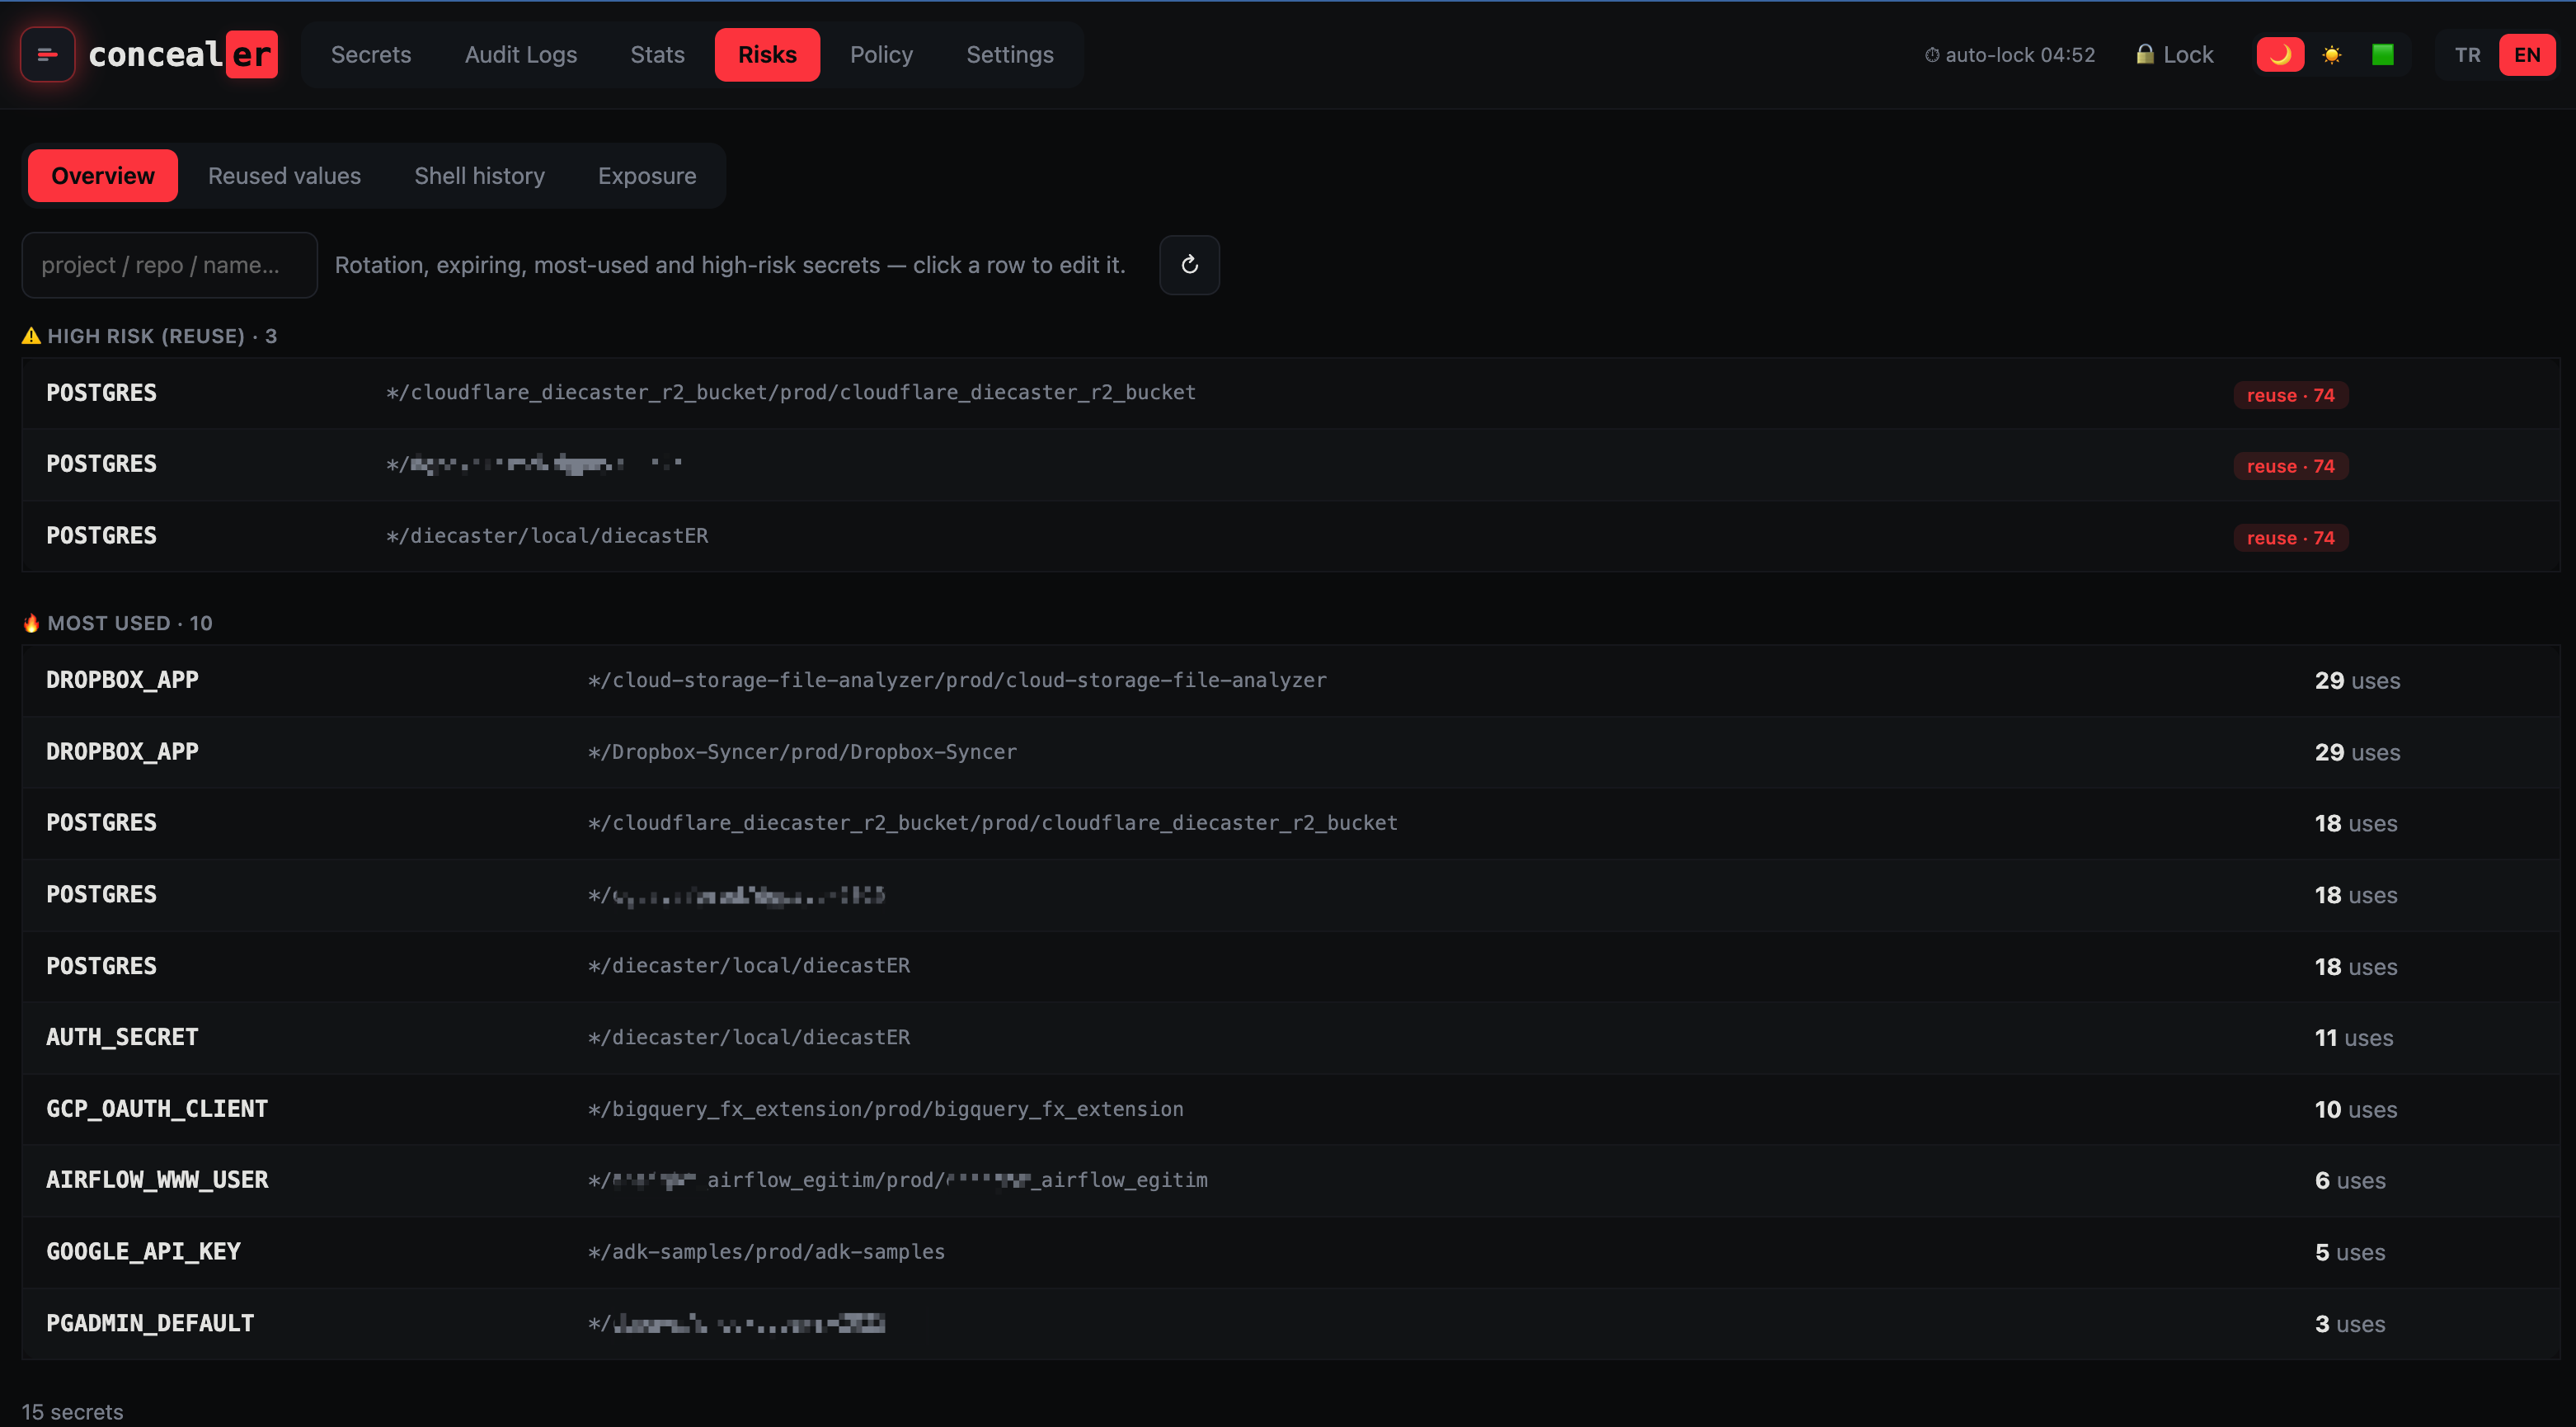Image resolution: width=2576 pixels, height=1427 pixels.
Task: Switch to the light theme sun icon
Action: tap(2331, 55)
